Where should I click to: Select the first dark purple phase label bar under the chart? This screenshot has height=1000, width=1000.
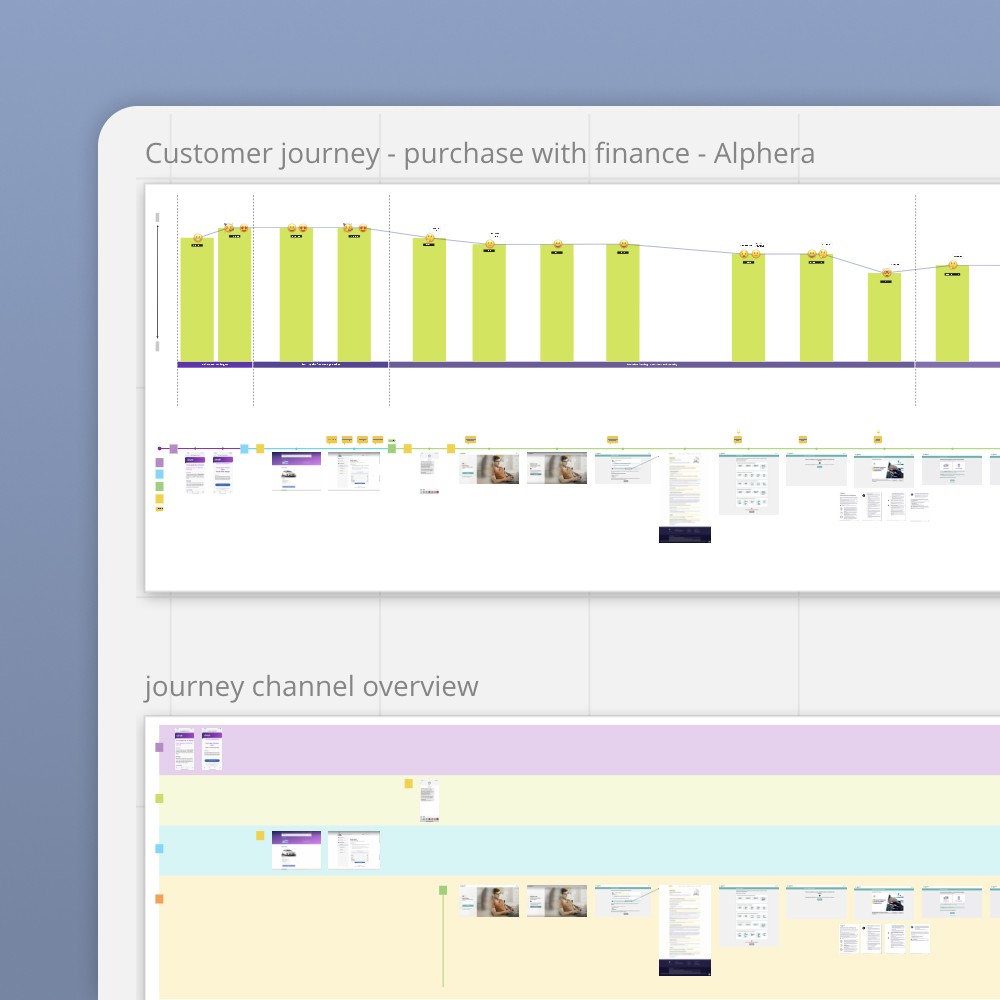215,365
